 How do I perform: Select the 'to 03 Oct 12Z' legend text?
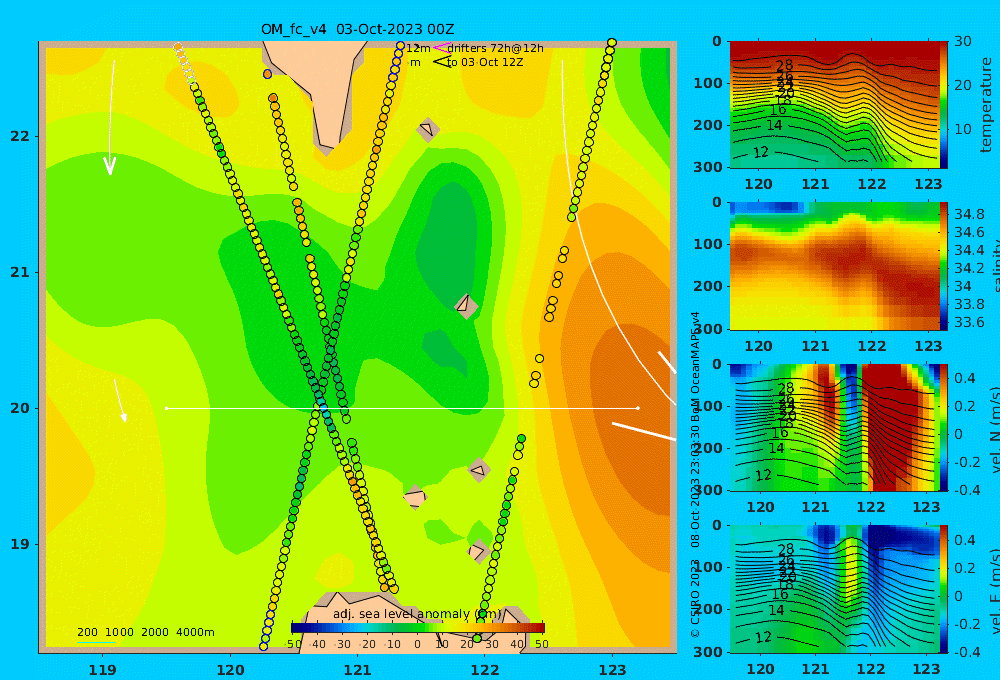pyautogui.click(x=485, y=62)
